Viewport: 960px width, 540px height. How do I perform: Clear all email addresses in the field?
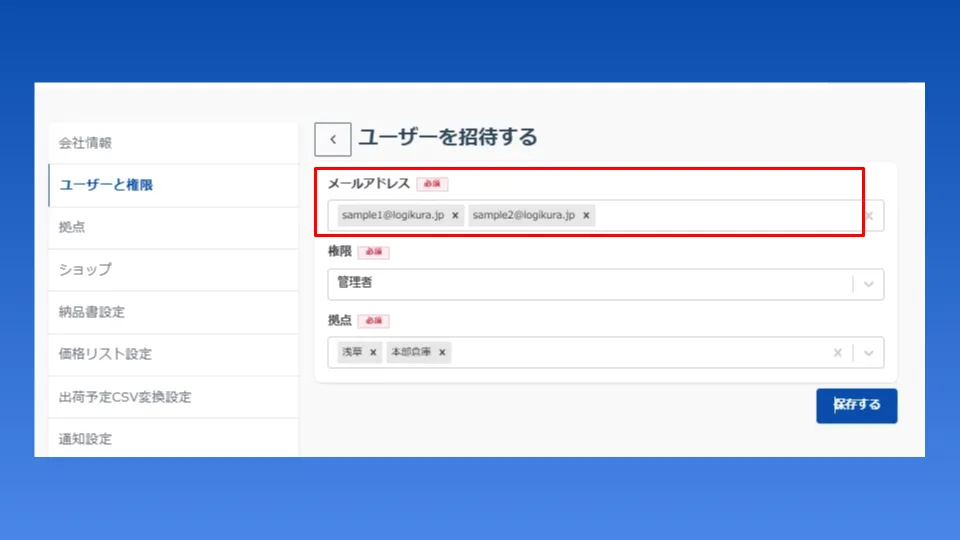(x=869, y=216)
